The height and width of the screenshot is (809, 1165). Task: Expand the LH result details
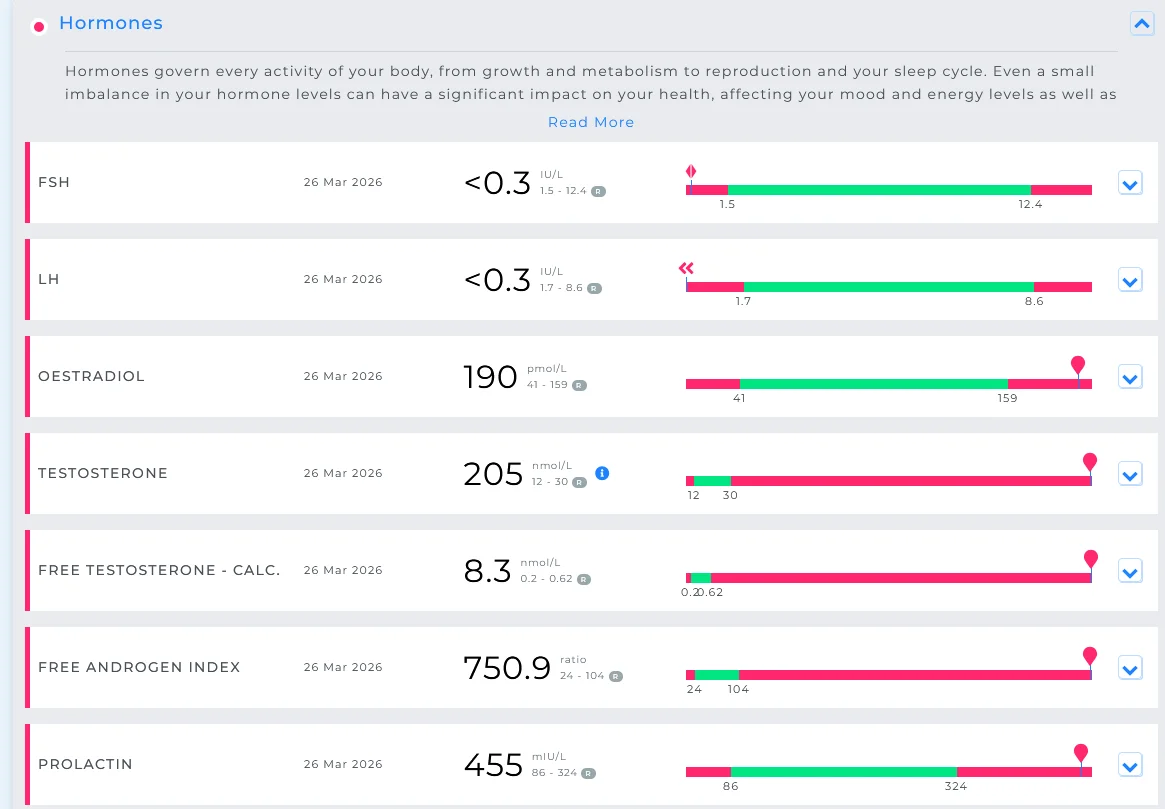(1130, 280)
